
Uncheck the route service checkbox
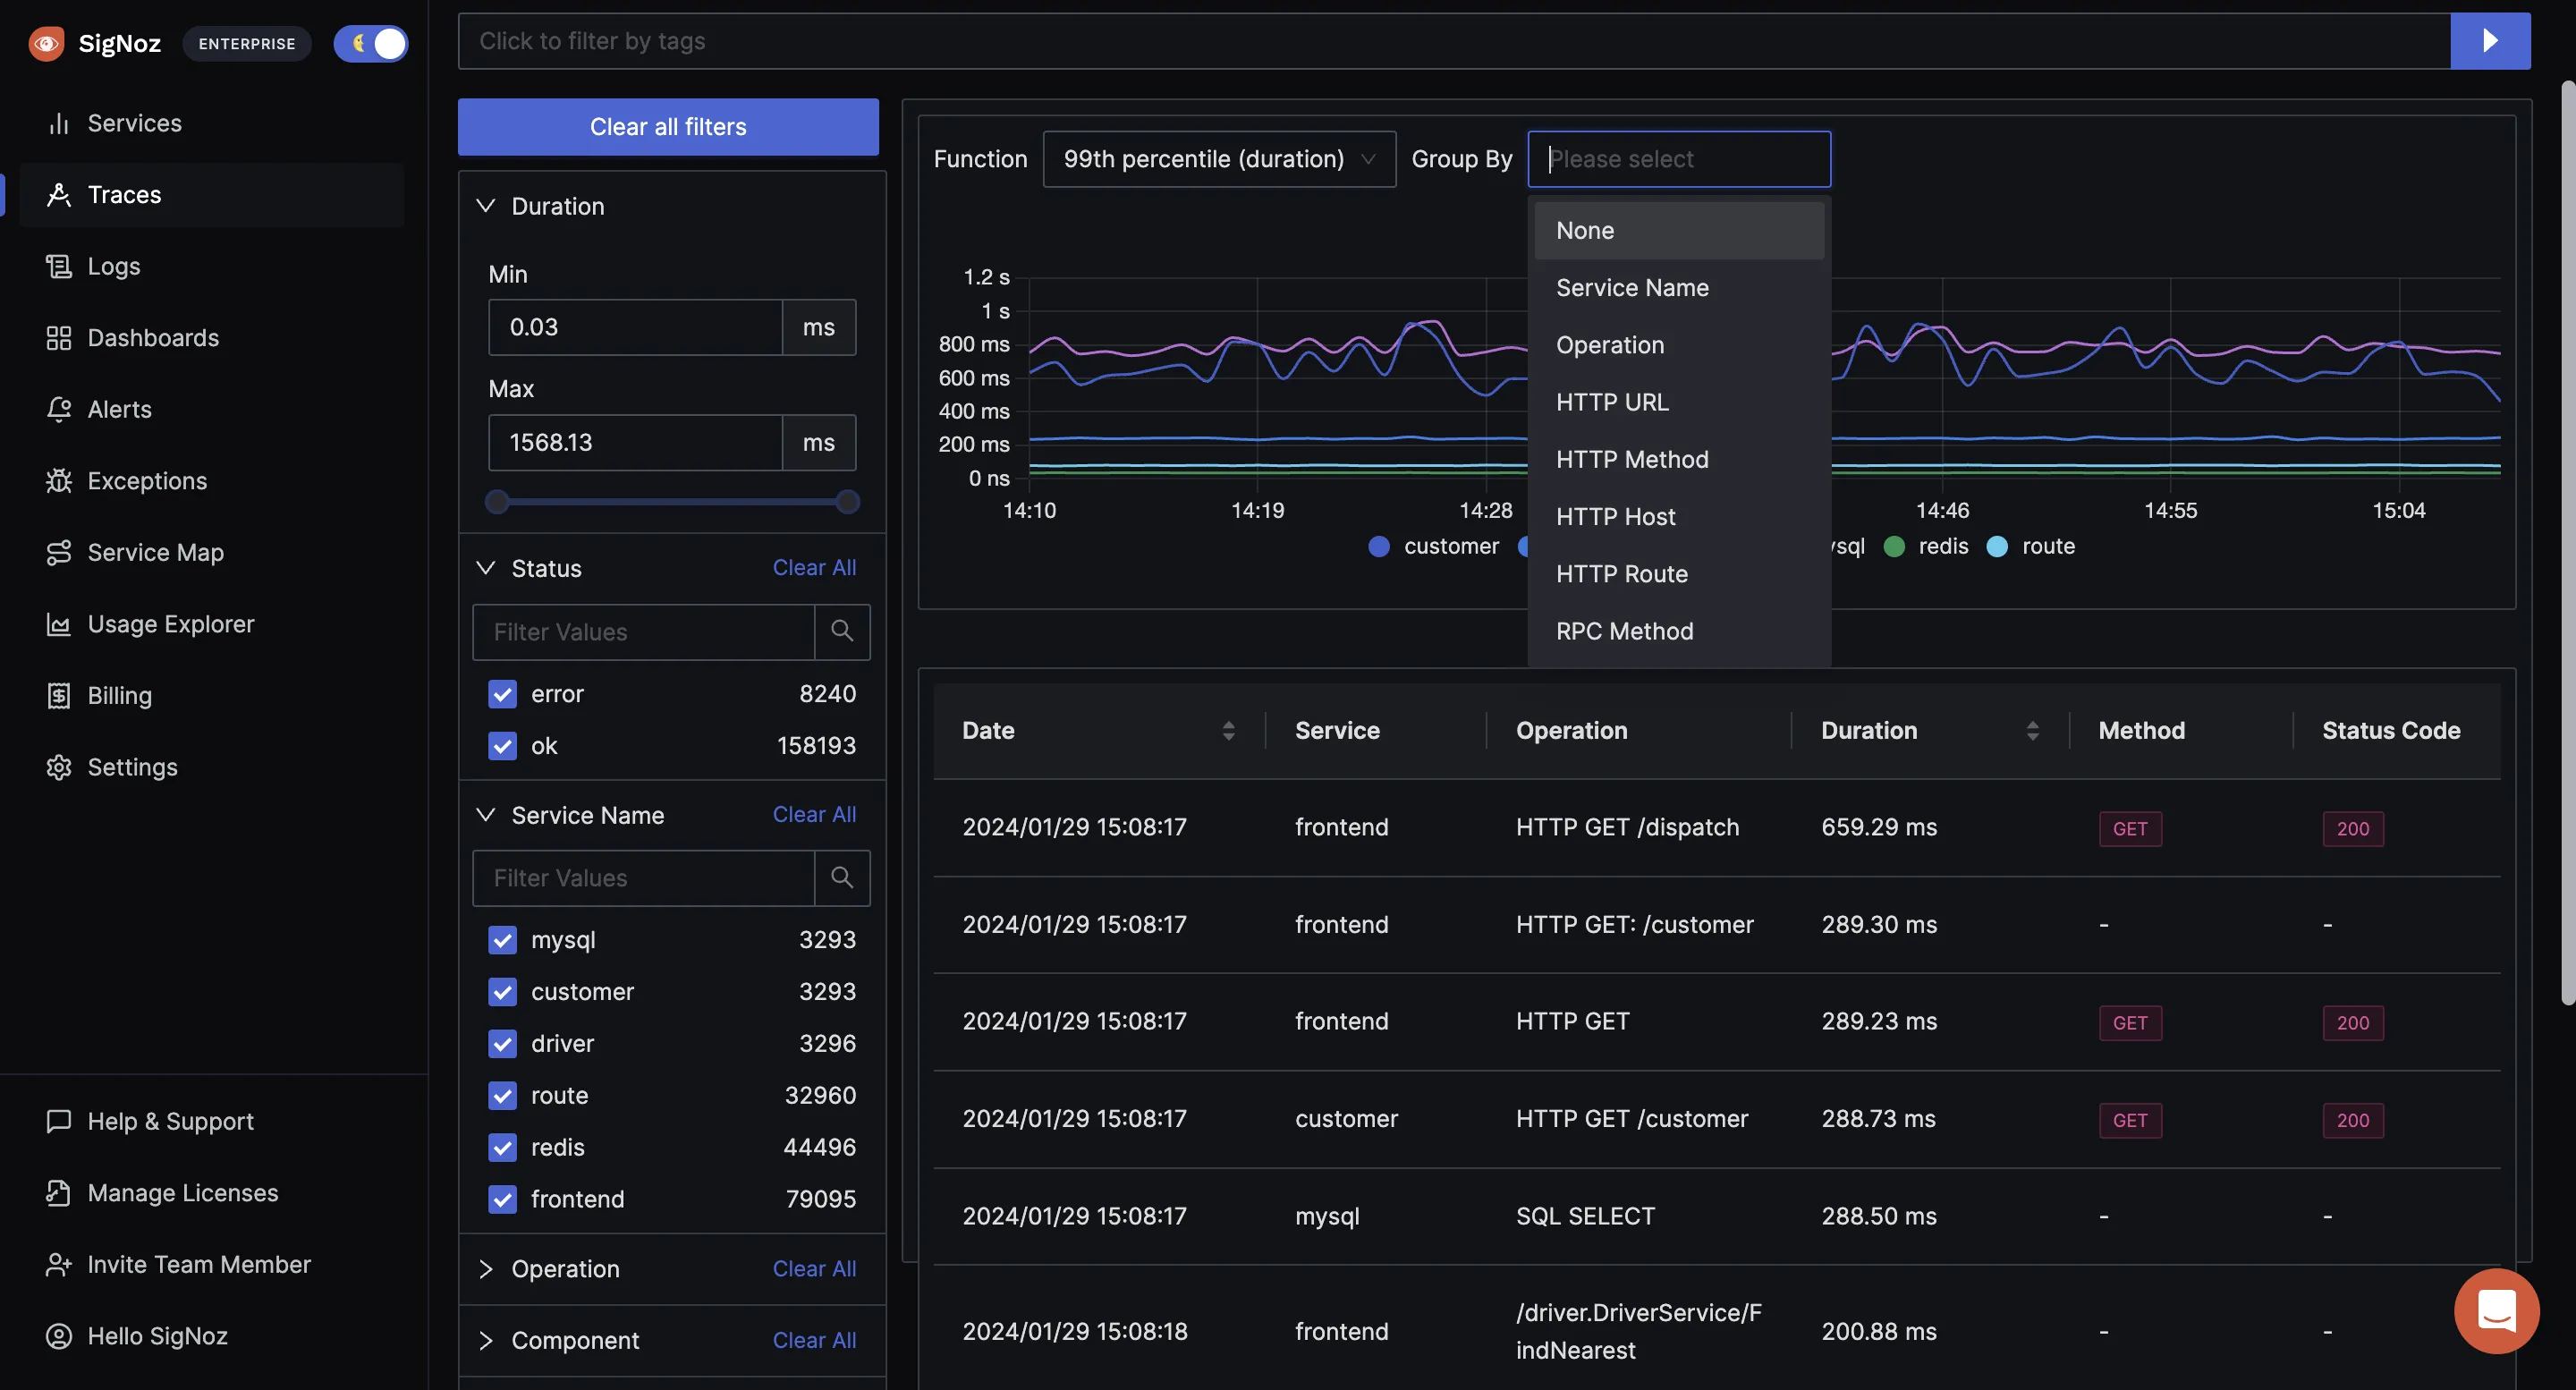[502, 1096]
